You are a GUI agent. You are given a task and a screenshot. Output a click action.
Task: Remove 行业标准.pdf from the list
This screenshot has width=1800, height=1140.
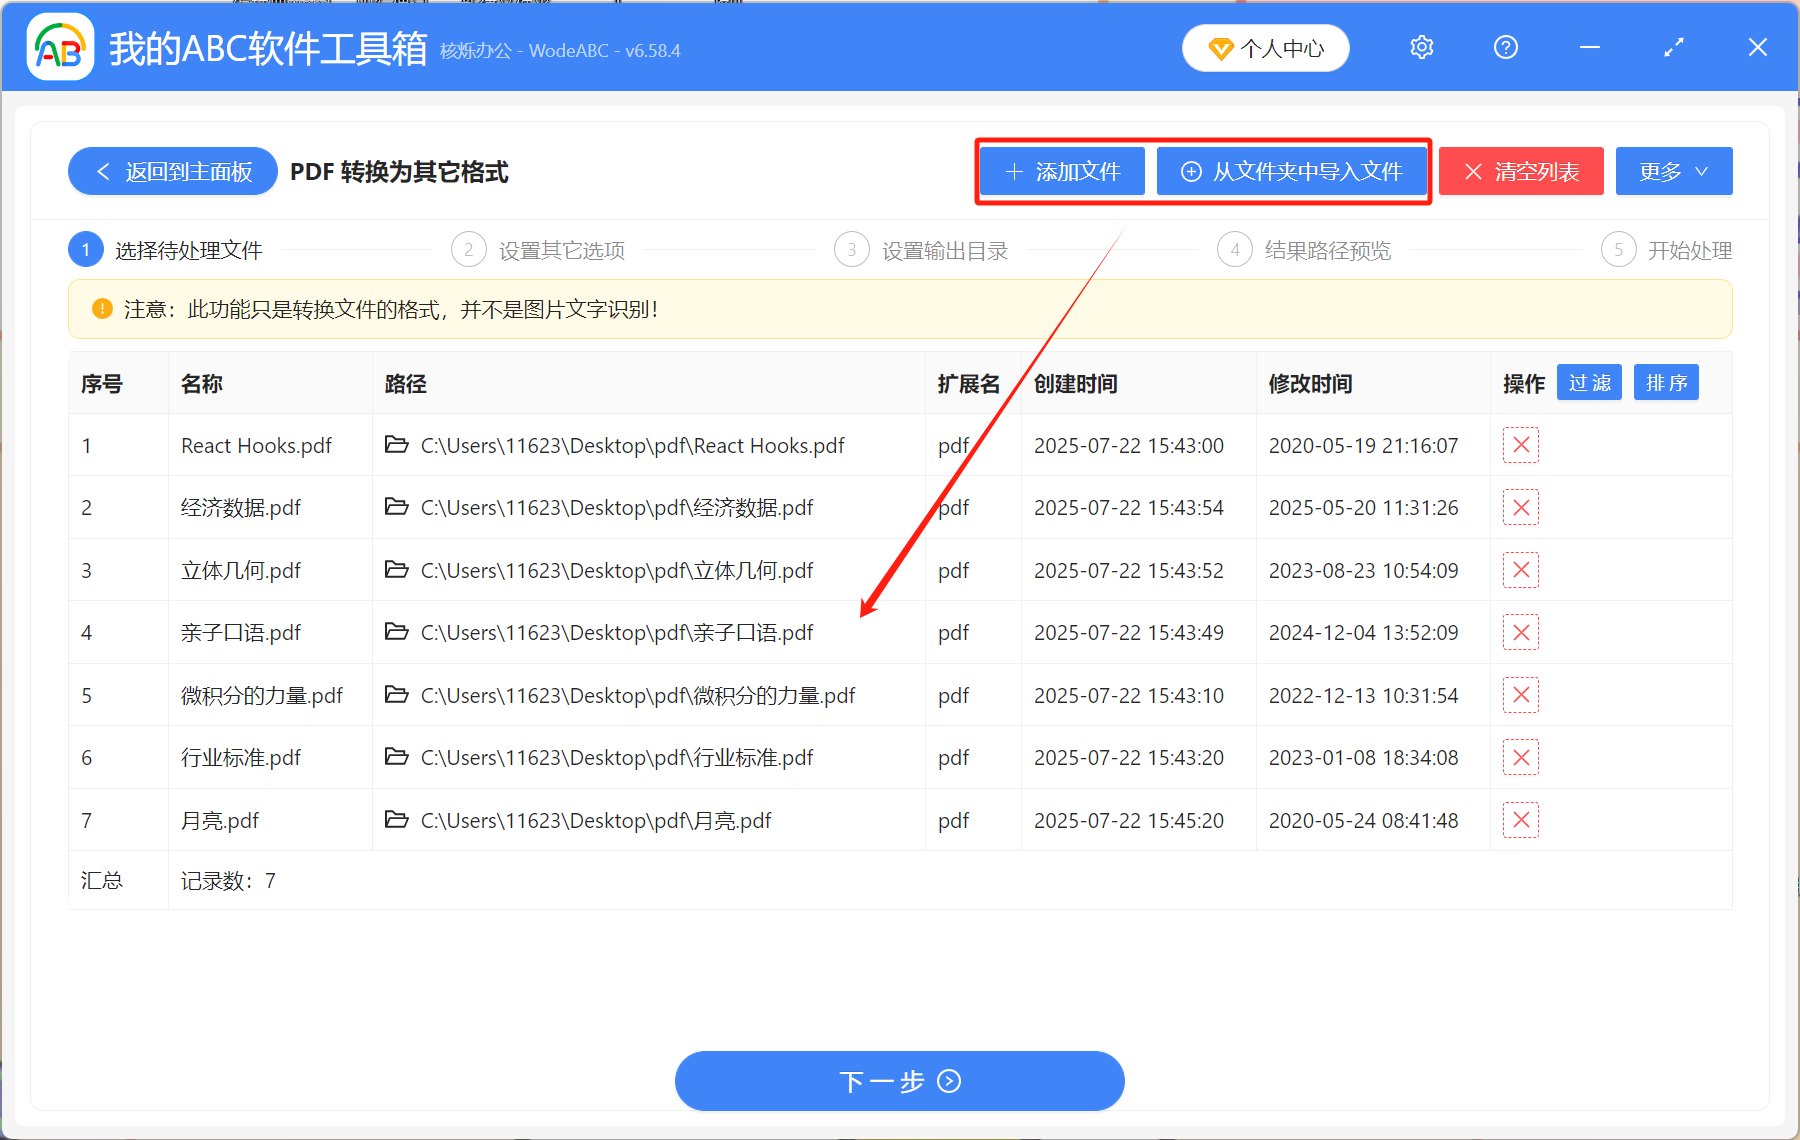[x=1521, y=757]
